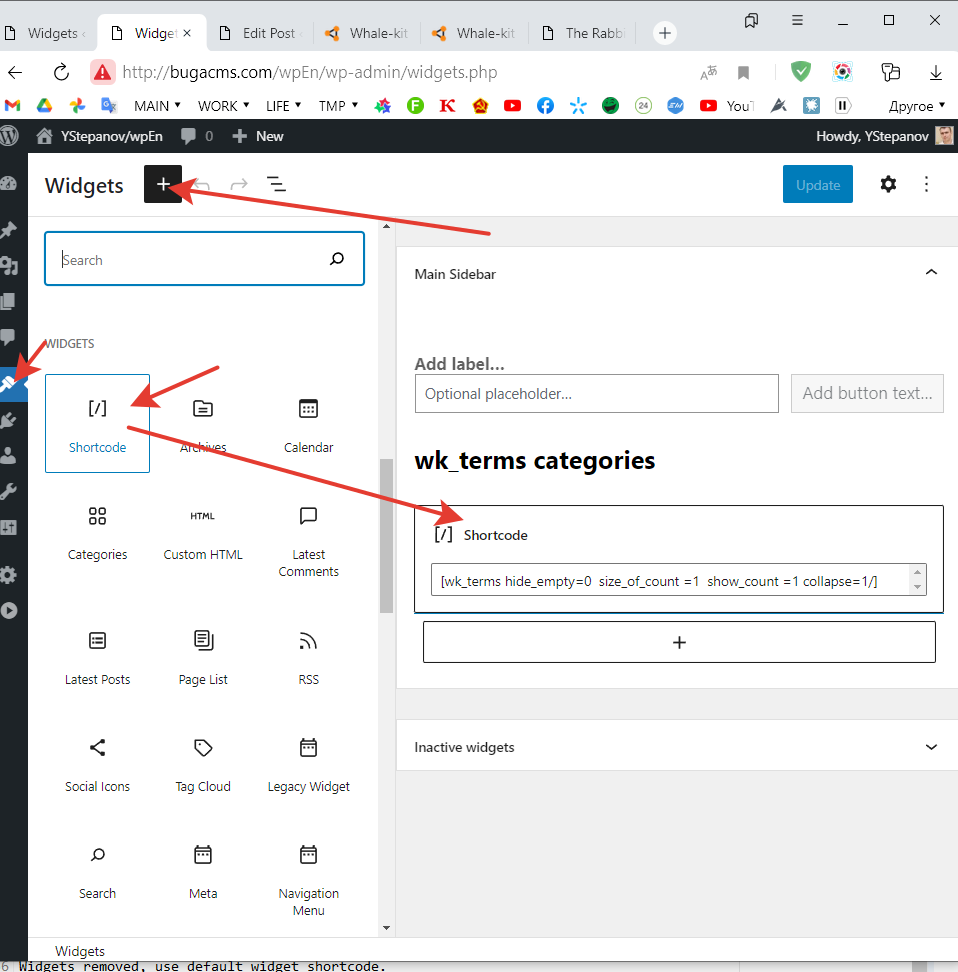Open the TMP bookmarks folder dropdown

click(338, 106)
